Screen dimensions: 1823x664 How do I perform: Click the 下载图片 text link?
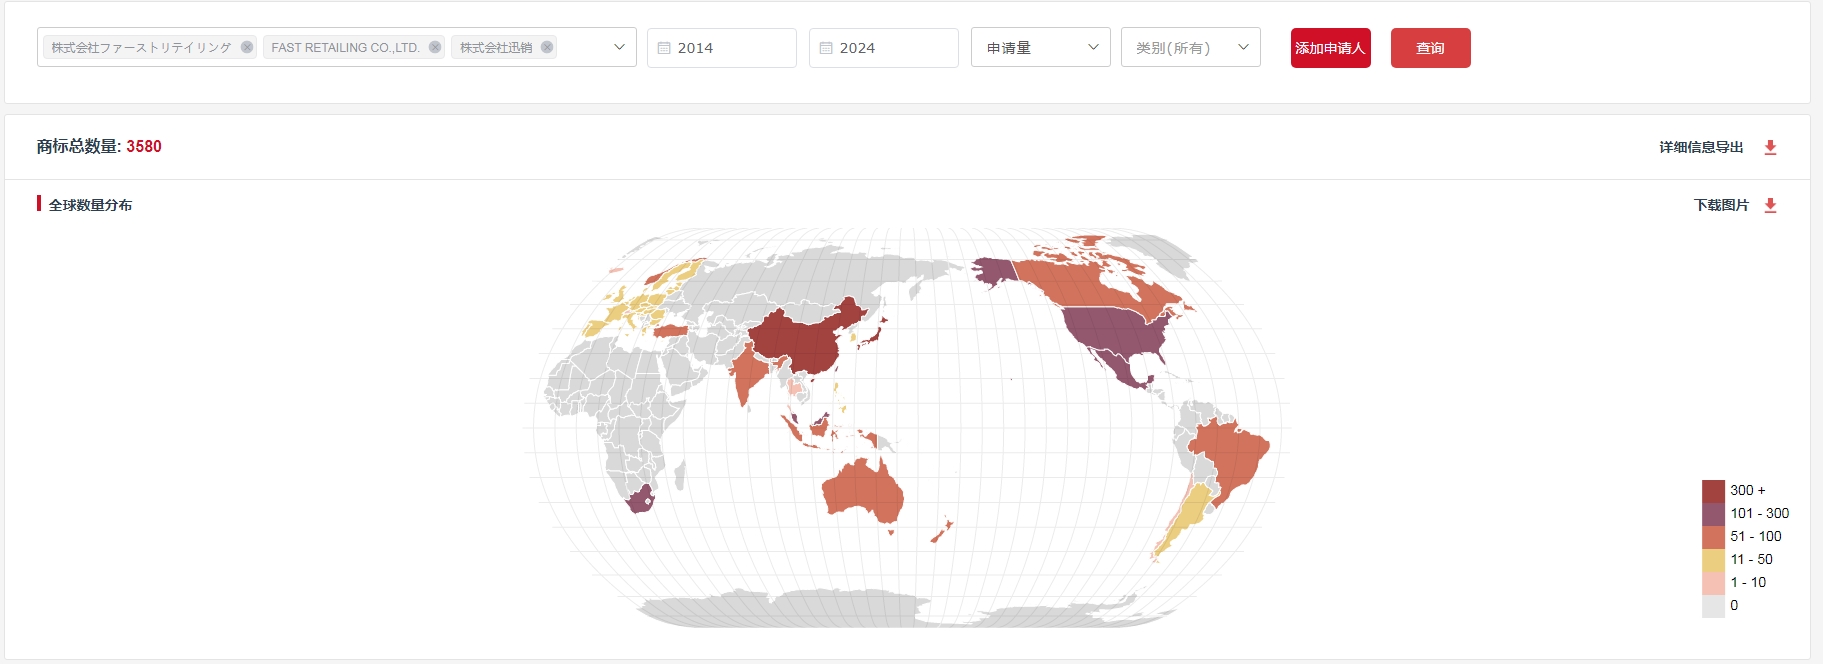pyautogui.click(x=1721, y=205)
